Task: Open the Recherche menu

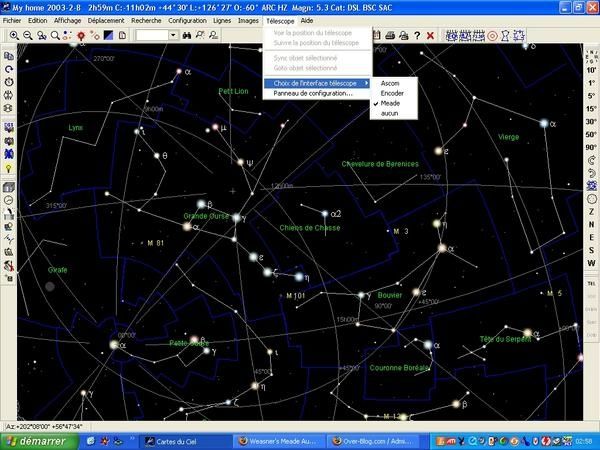Action: pos(146,21)
